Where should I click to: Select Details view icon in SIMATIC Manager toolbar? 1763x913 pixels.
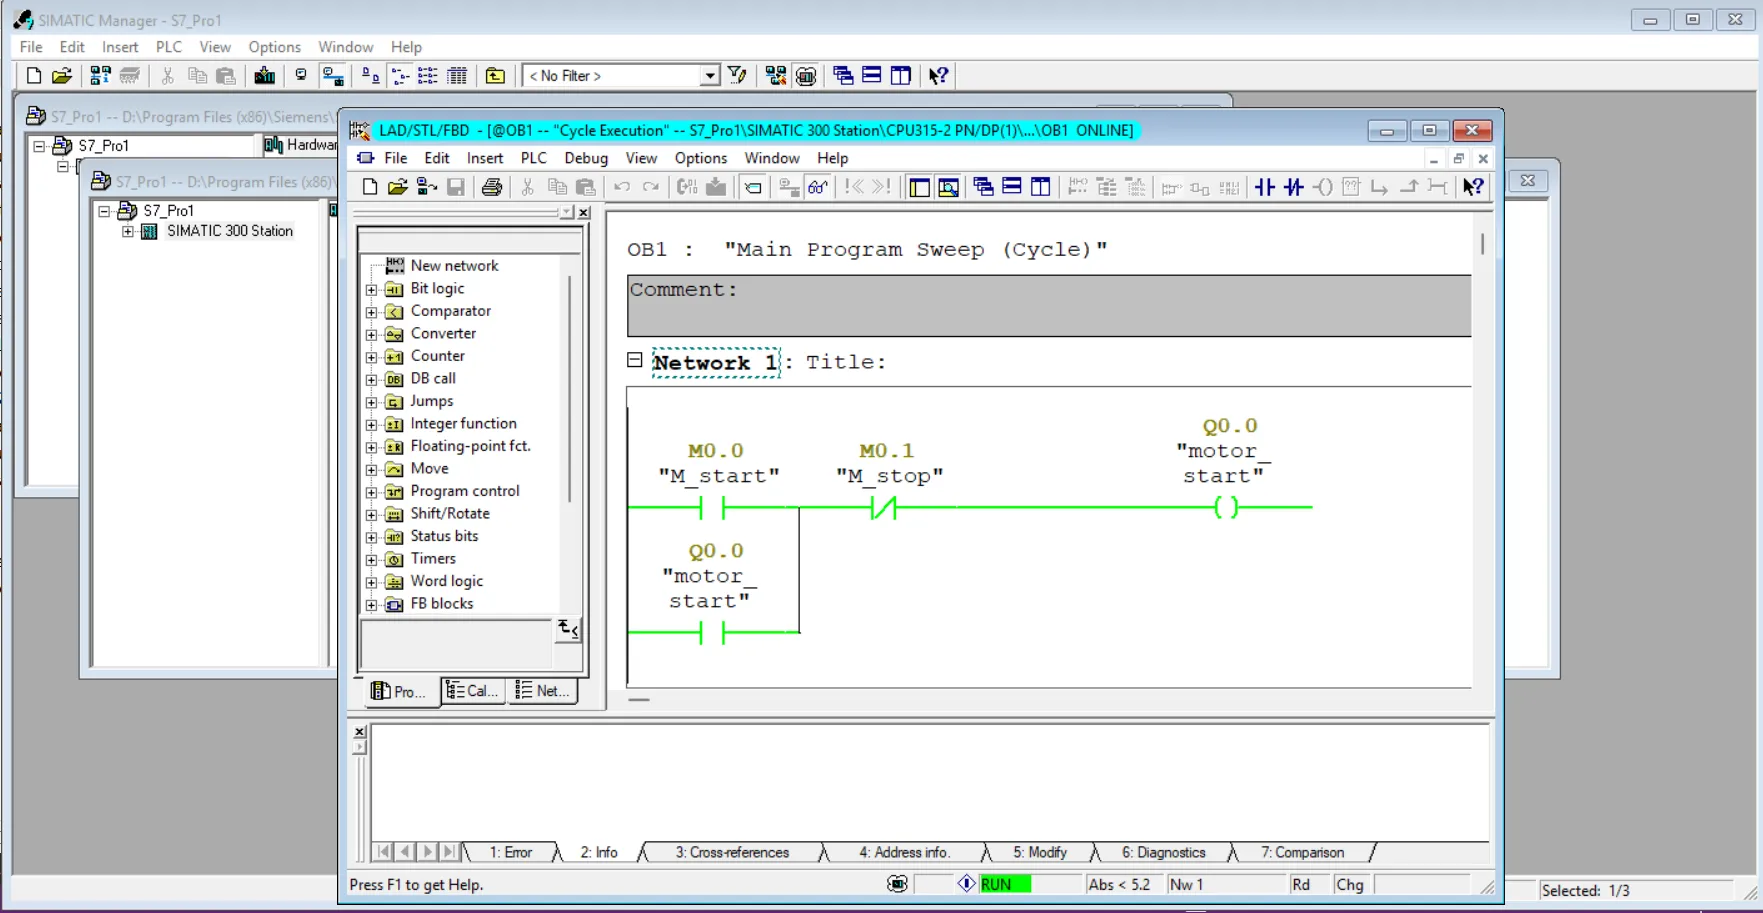[x=457, y=76]
